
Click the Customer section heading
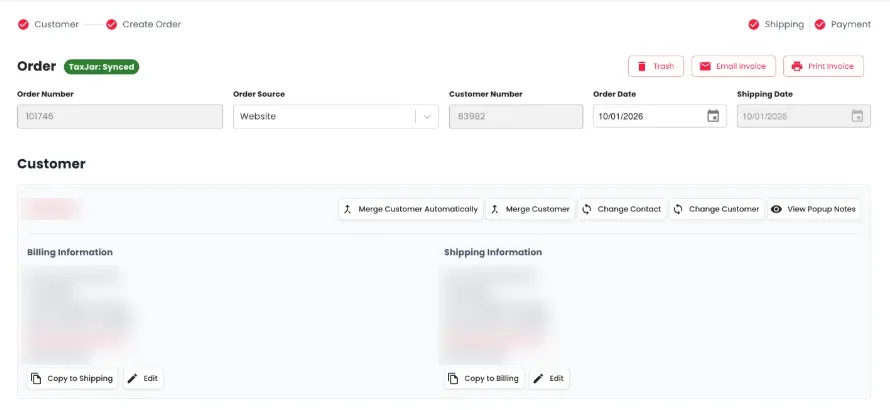[x=51, y=164]
